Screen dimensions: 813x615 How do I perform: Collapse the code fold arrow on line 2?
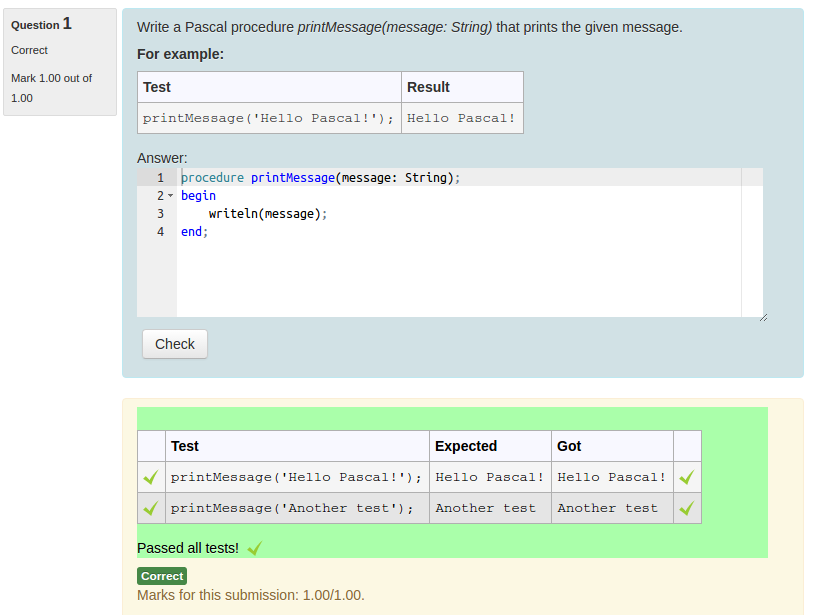[170, 196]
